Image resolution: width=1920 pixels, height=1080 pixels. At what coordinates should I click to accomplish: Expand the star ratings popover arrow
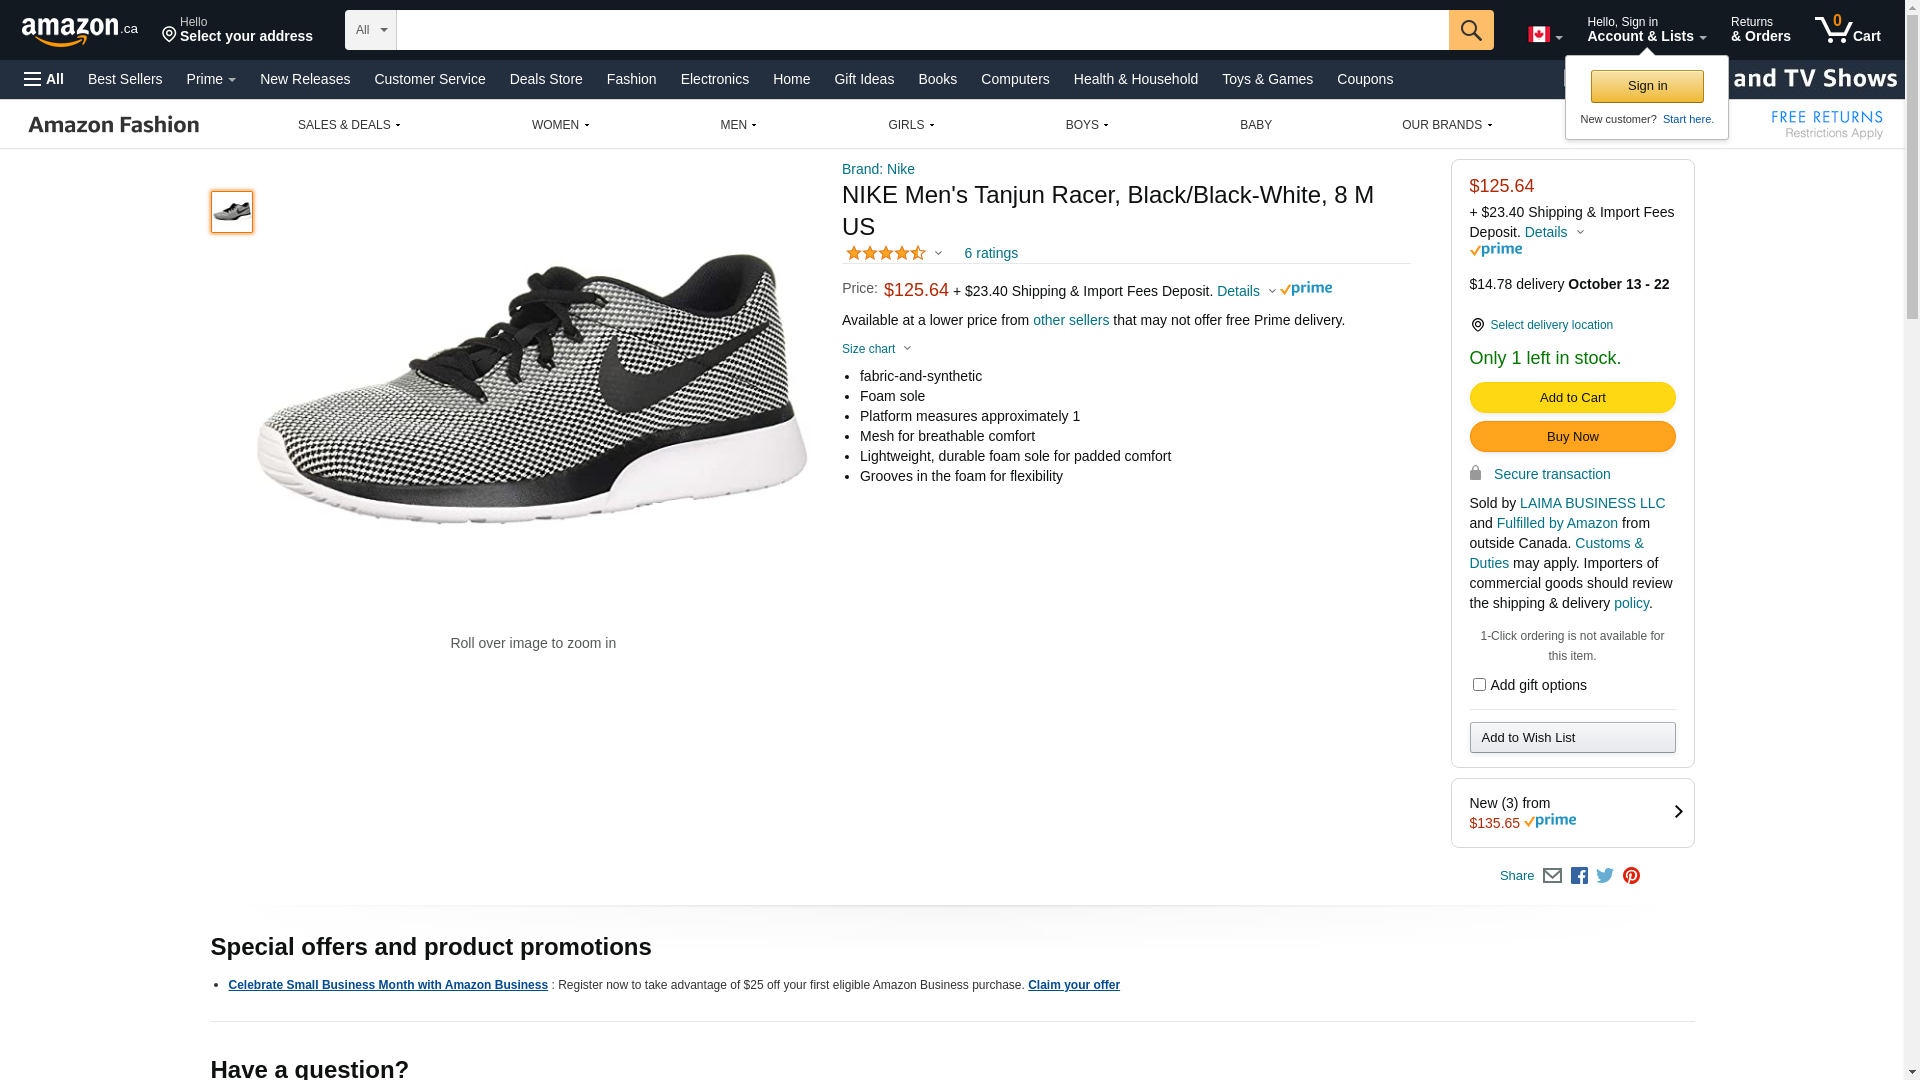point(938,253)
